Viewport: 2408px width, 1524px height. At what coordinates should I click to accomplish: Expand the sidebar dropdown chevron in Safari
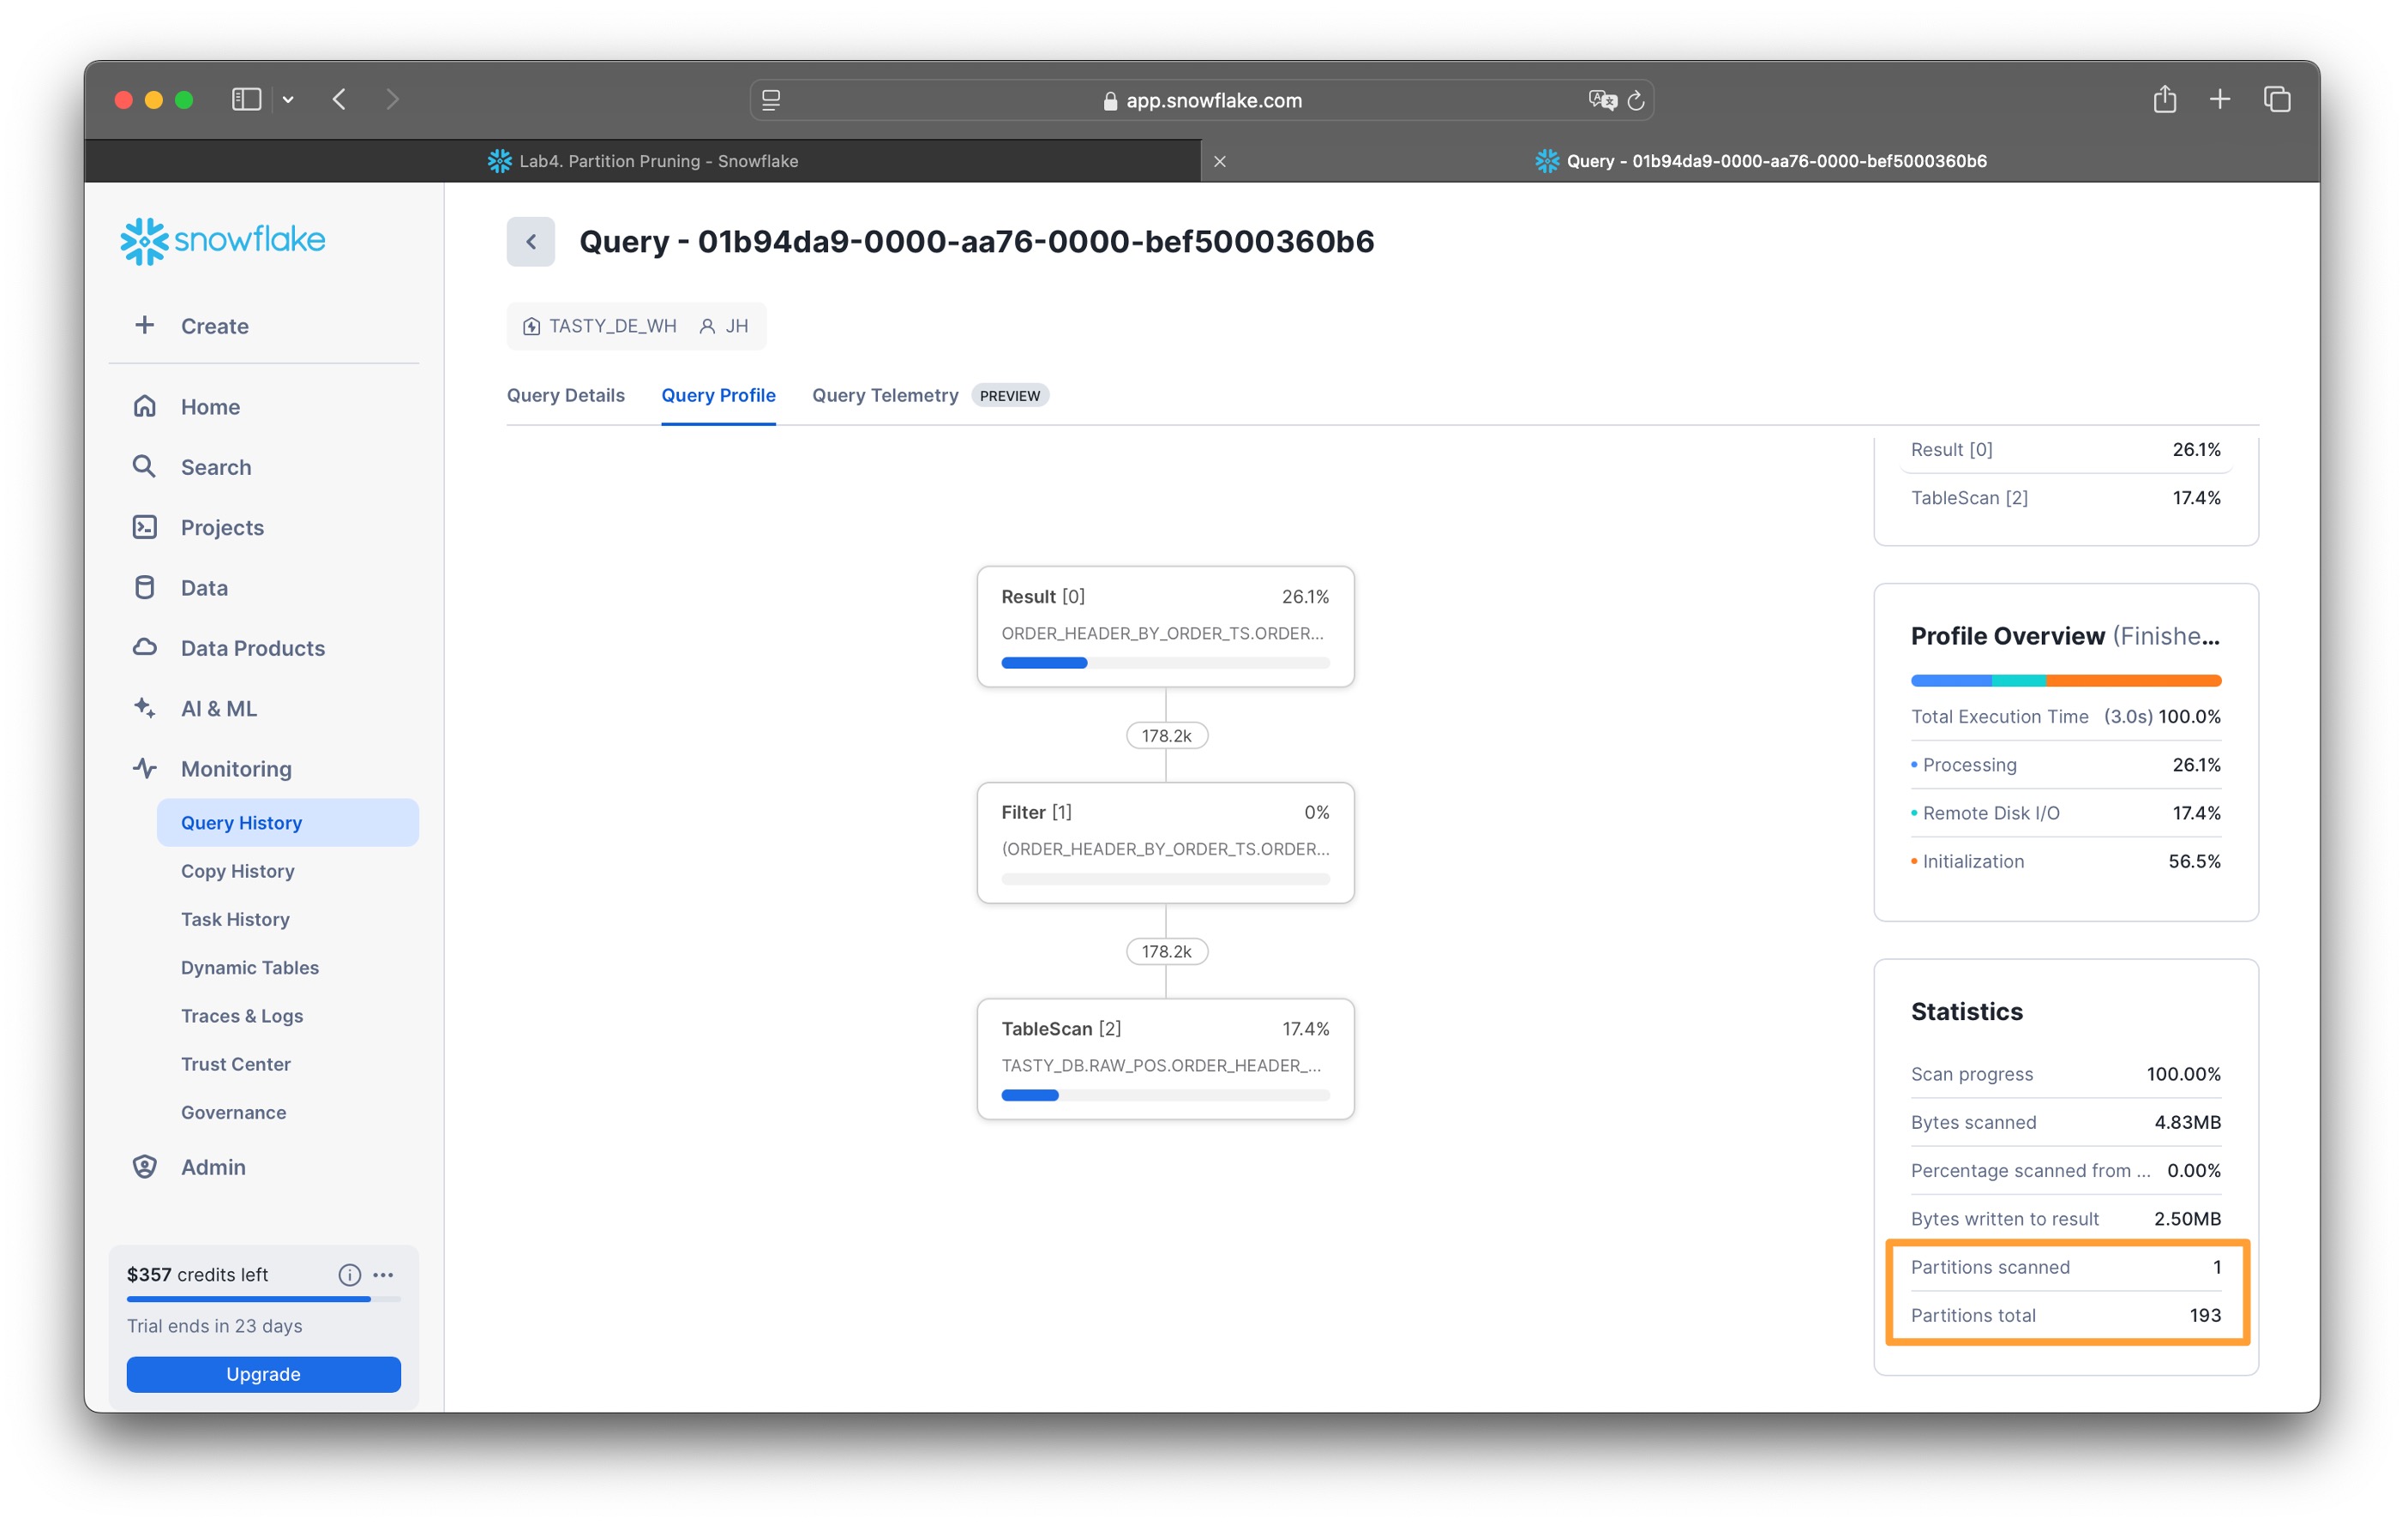coord(288,99)
